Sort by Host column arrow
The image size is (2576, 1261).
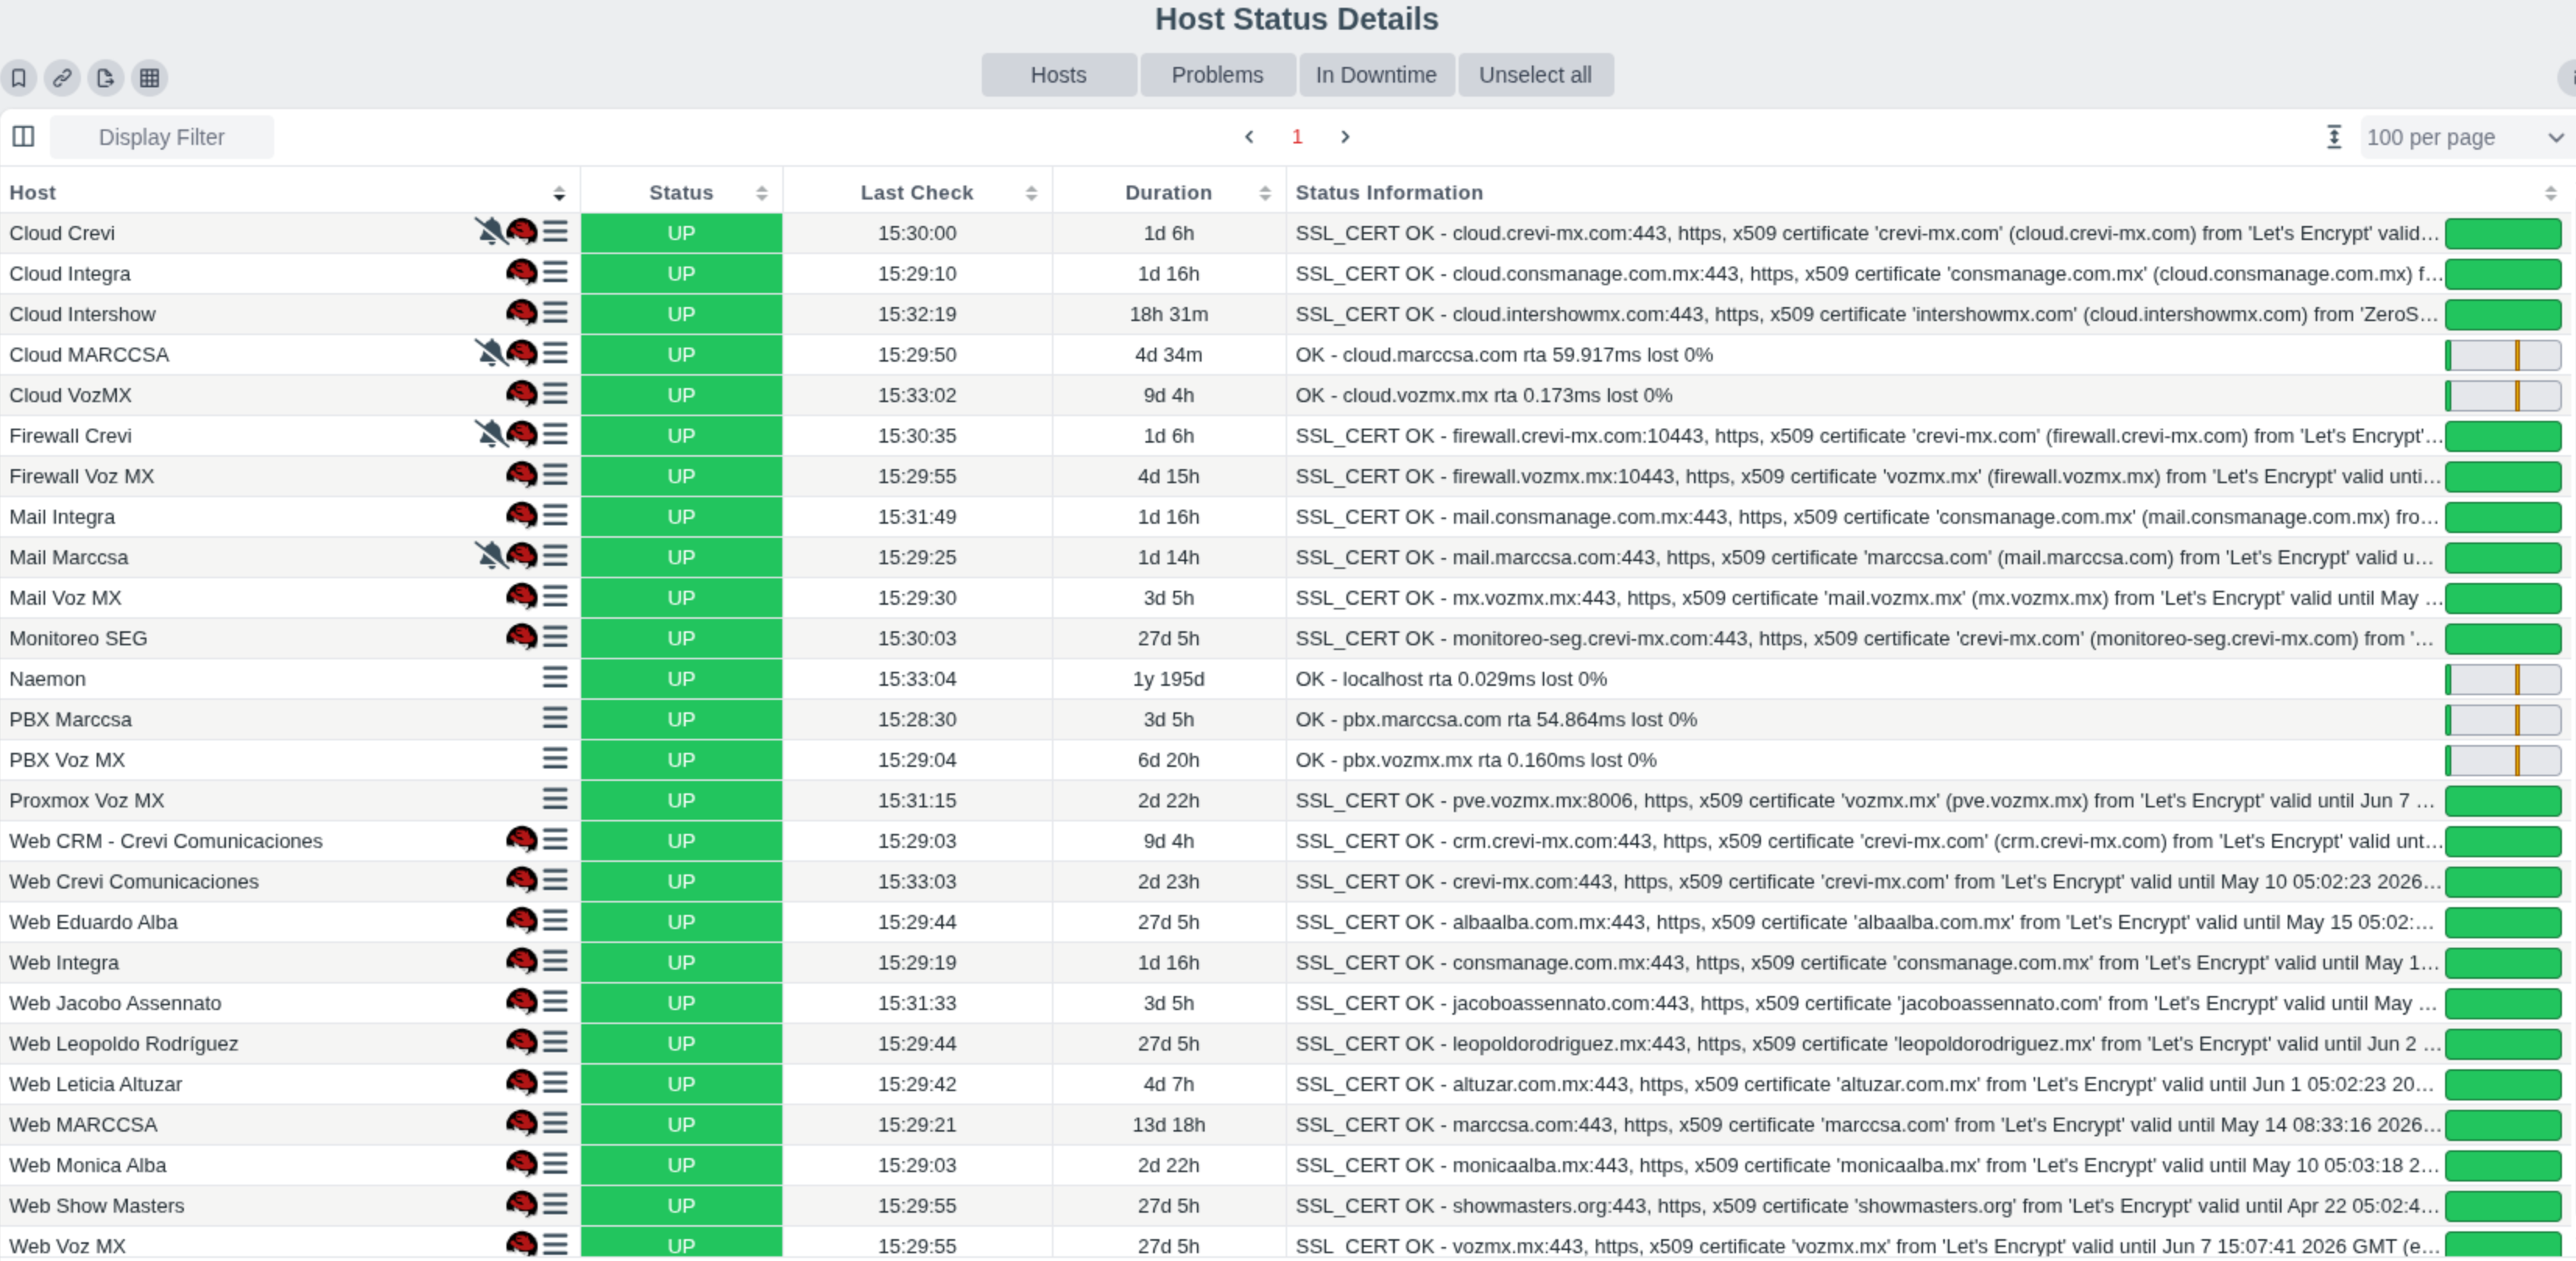tap(559, 193)
